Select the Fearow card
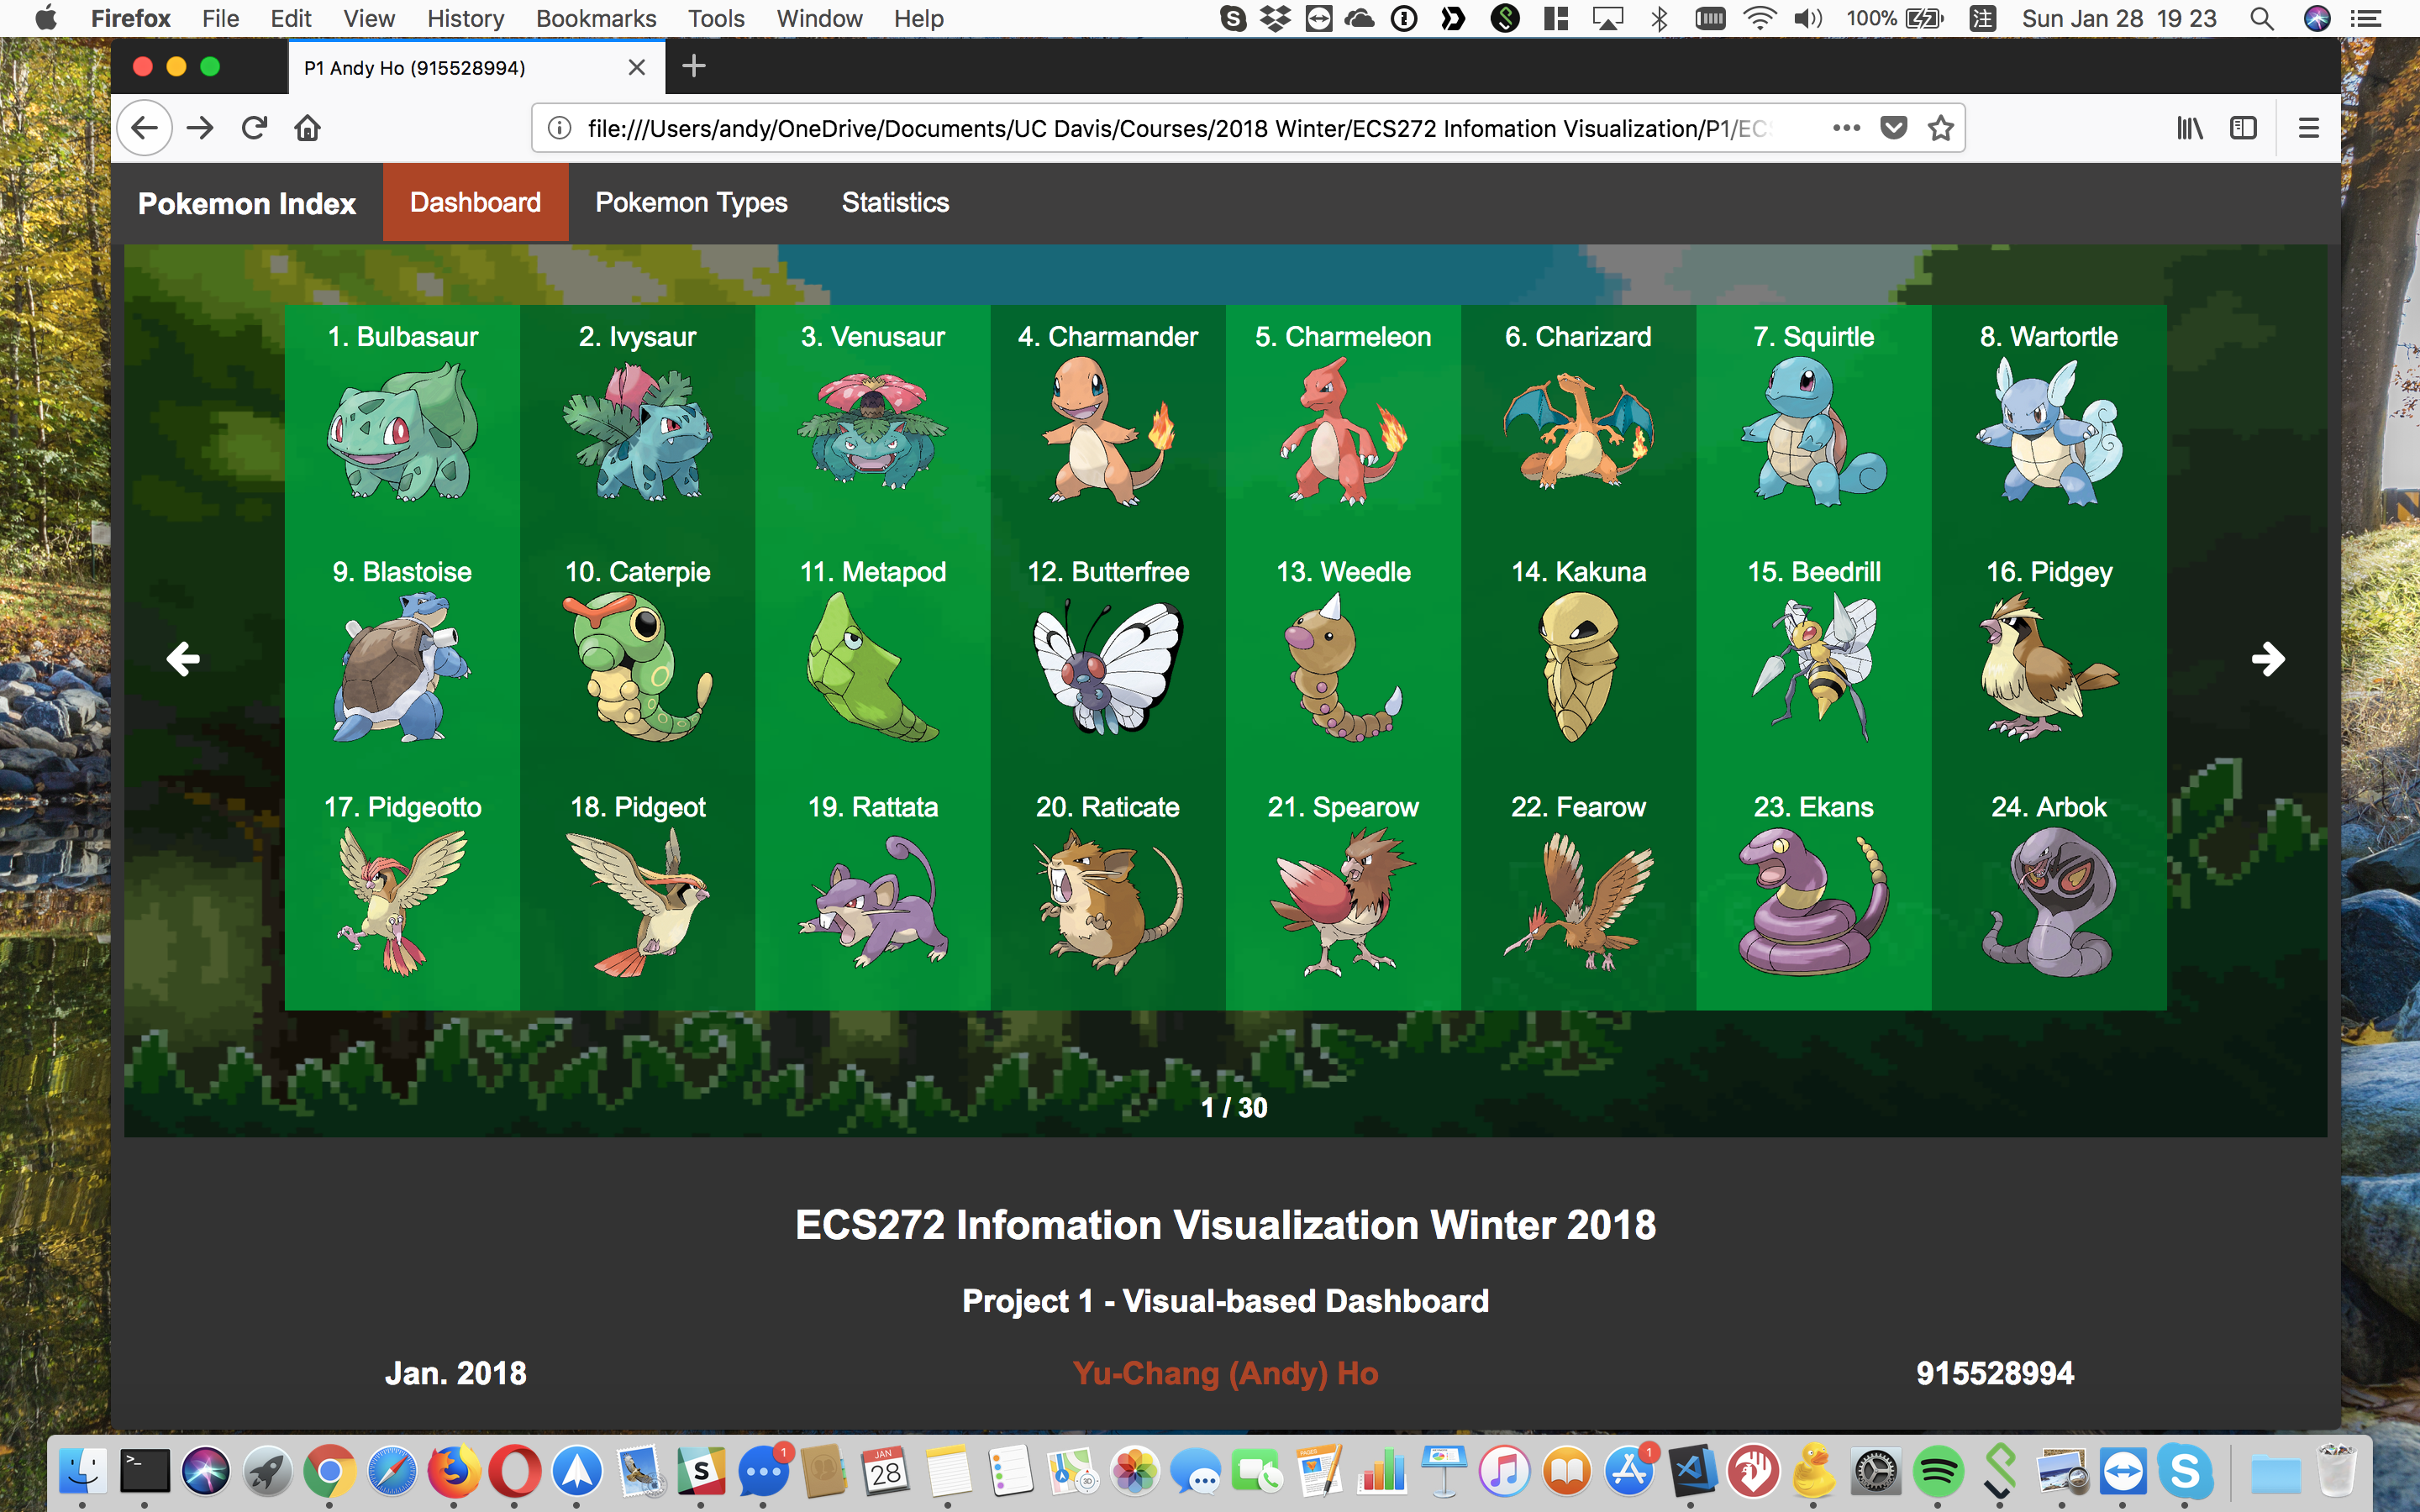Screen dimensions: 2420x1512 pos(1578,892)
